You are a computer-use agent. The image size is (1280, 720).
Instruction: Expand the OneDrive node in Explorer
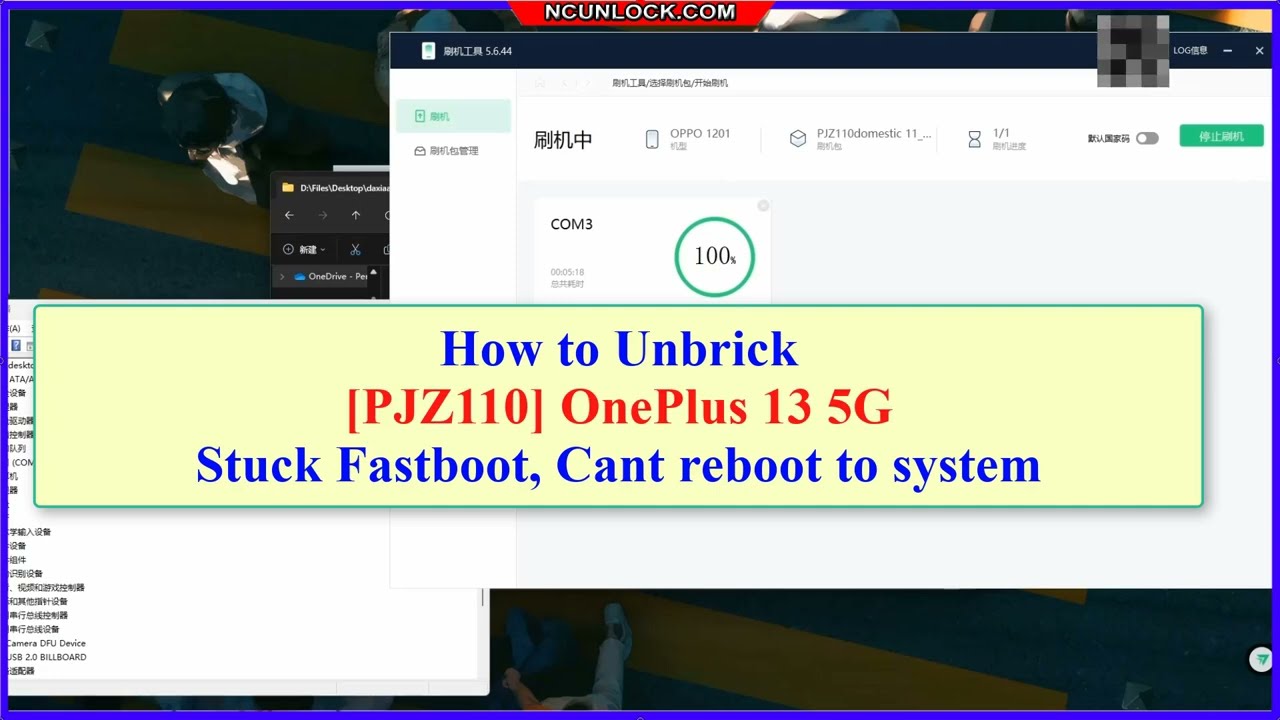(282, 276)
